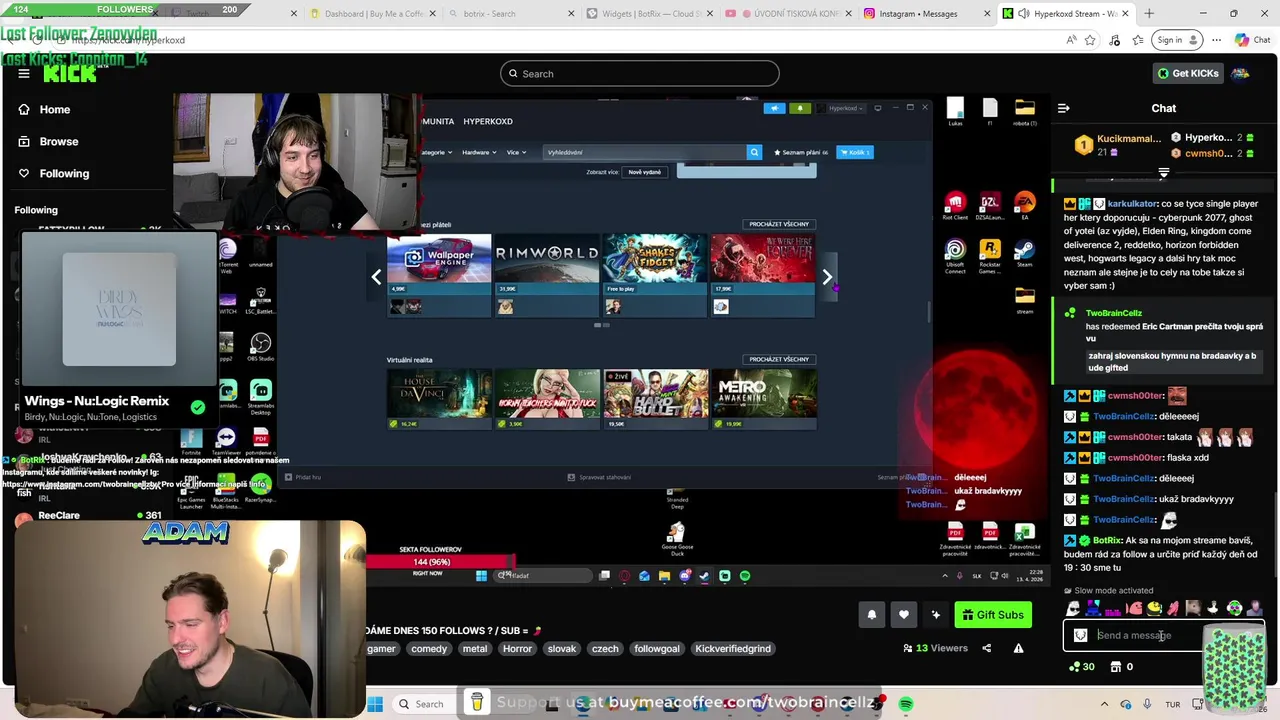Click BotRix username in chat
Screen dimensions: 1280x720
click(1106, 541)
